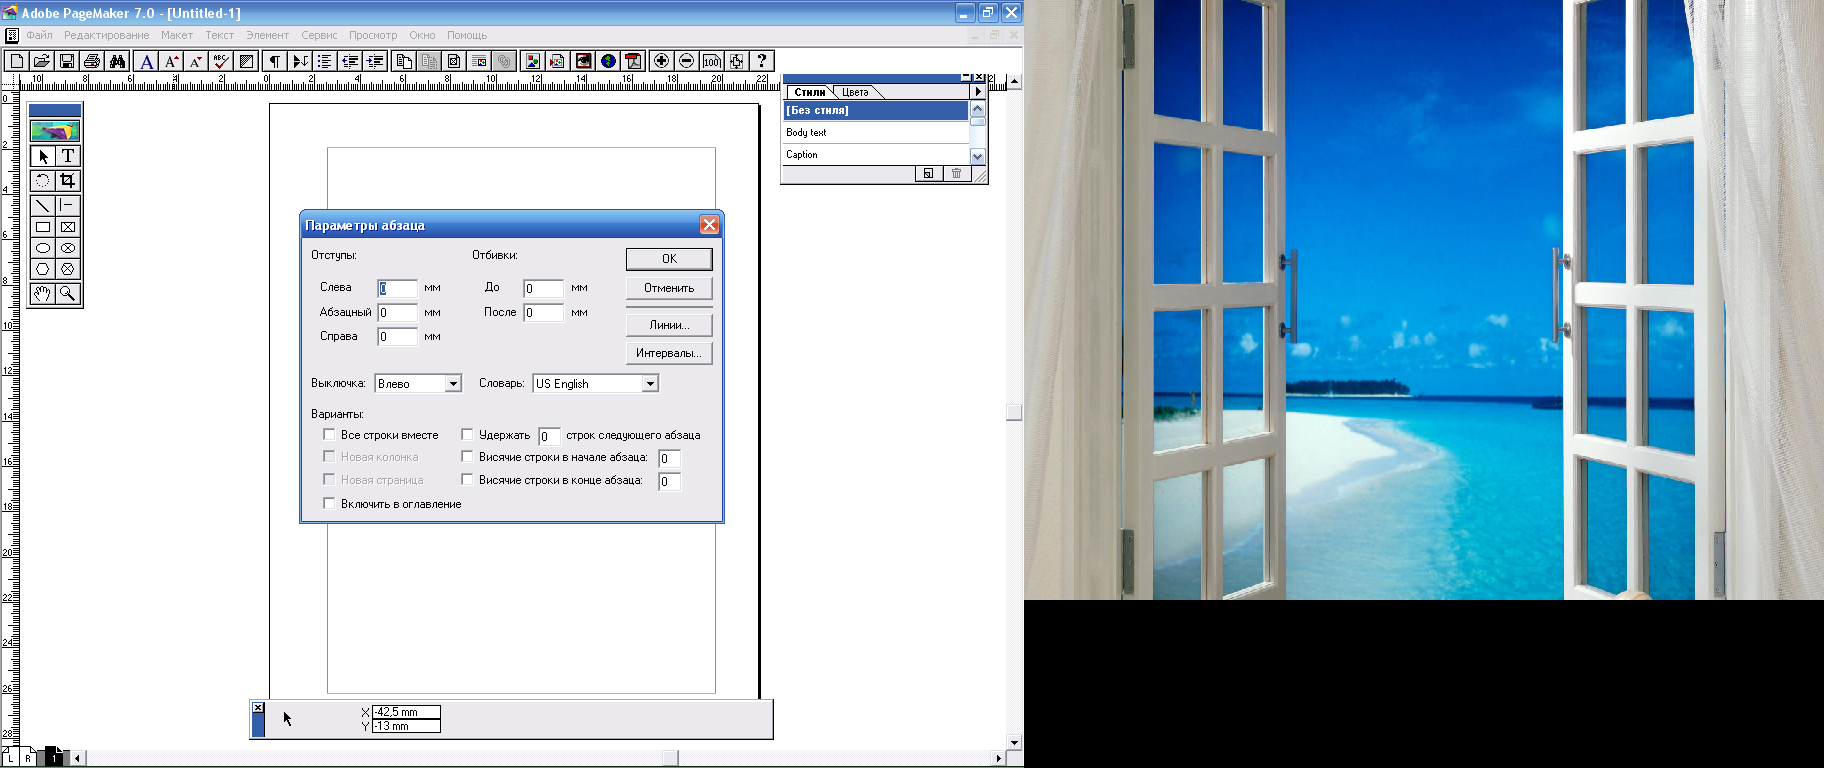Close the 'Параметры абзаца' dialog

[x=709, y=225]
